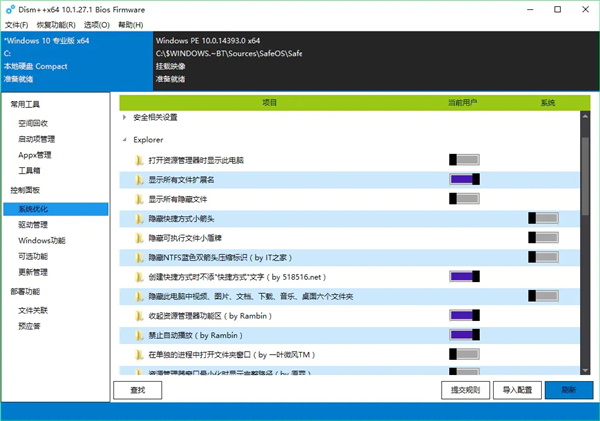Open the 选项(O) menu
The image size is (600, 421).
click(x=97, y=24)
